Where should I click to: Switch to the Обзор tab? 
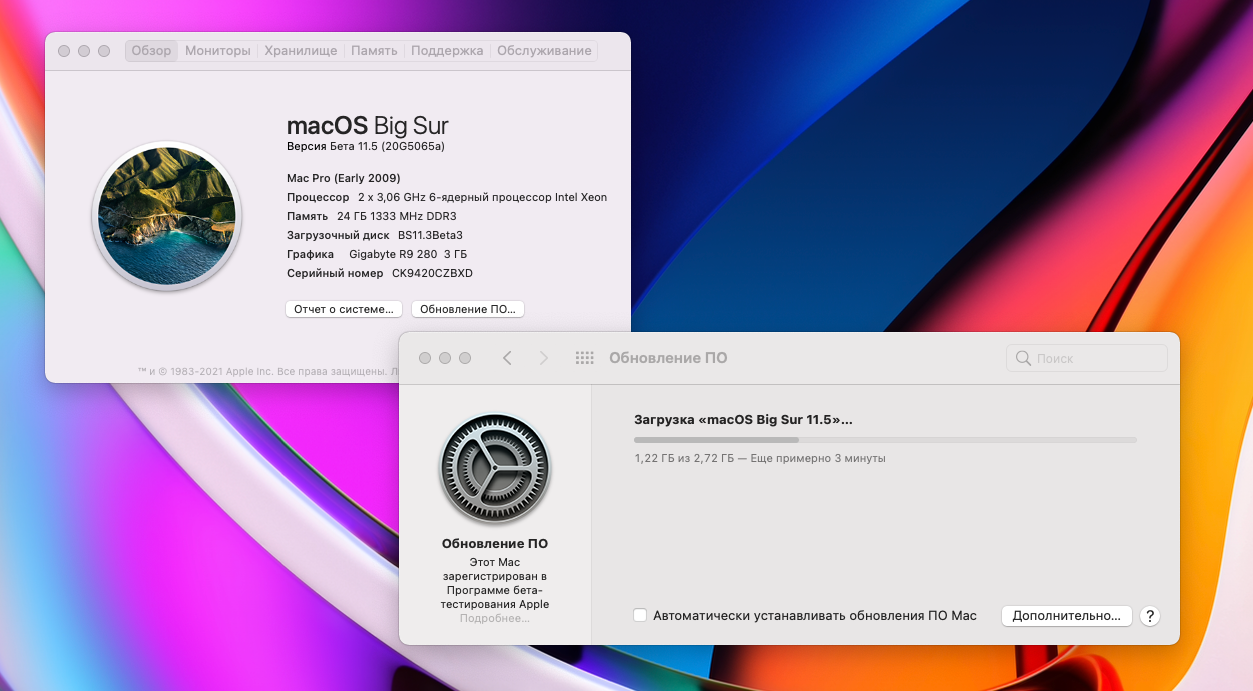pyautogui.click(x=152, y=51)
